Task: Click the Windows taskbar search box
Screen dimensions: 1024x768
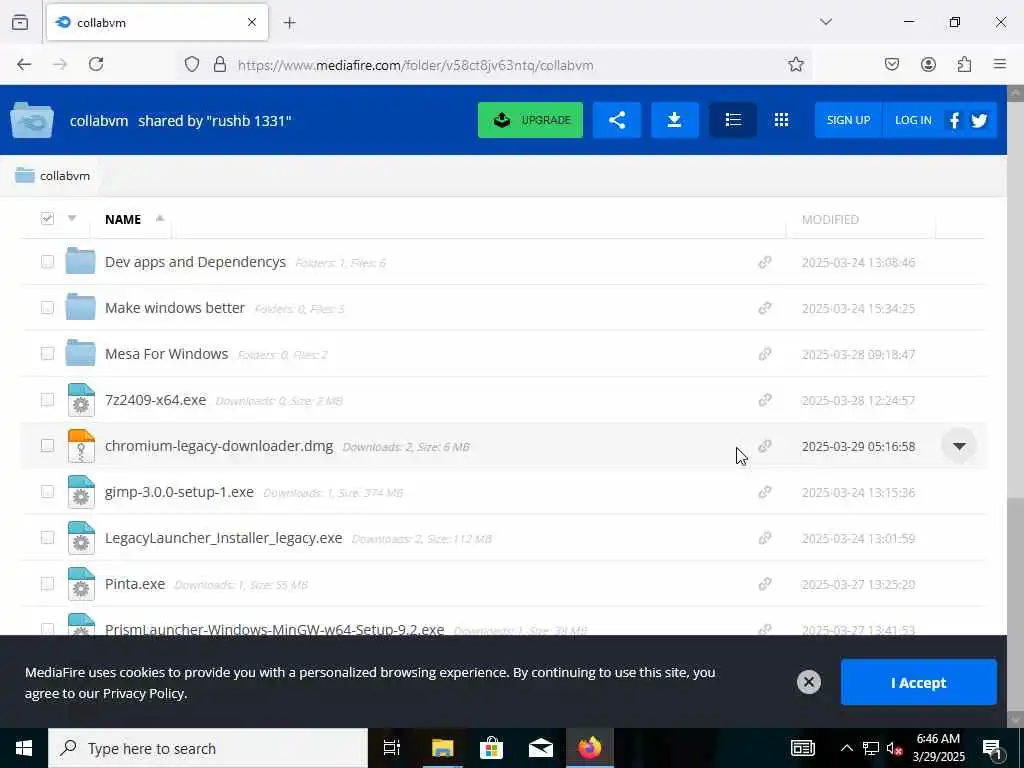Action: (208, 748)
